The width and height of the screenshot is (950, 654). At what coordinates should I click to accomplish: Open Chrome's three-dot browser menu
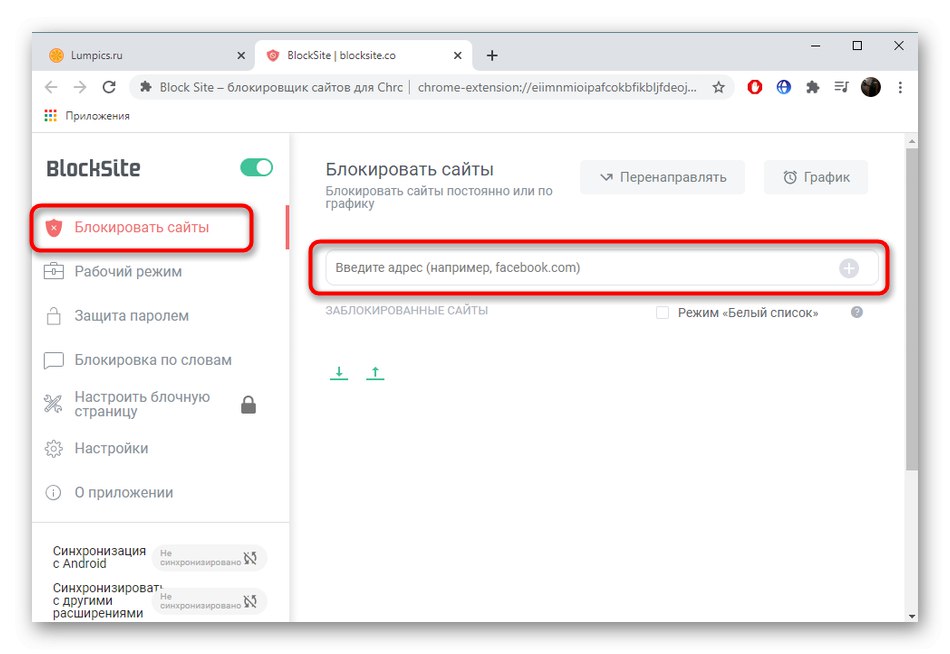tap(901, 87)
